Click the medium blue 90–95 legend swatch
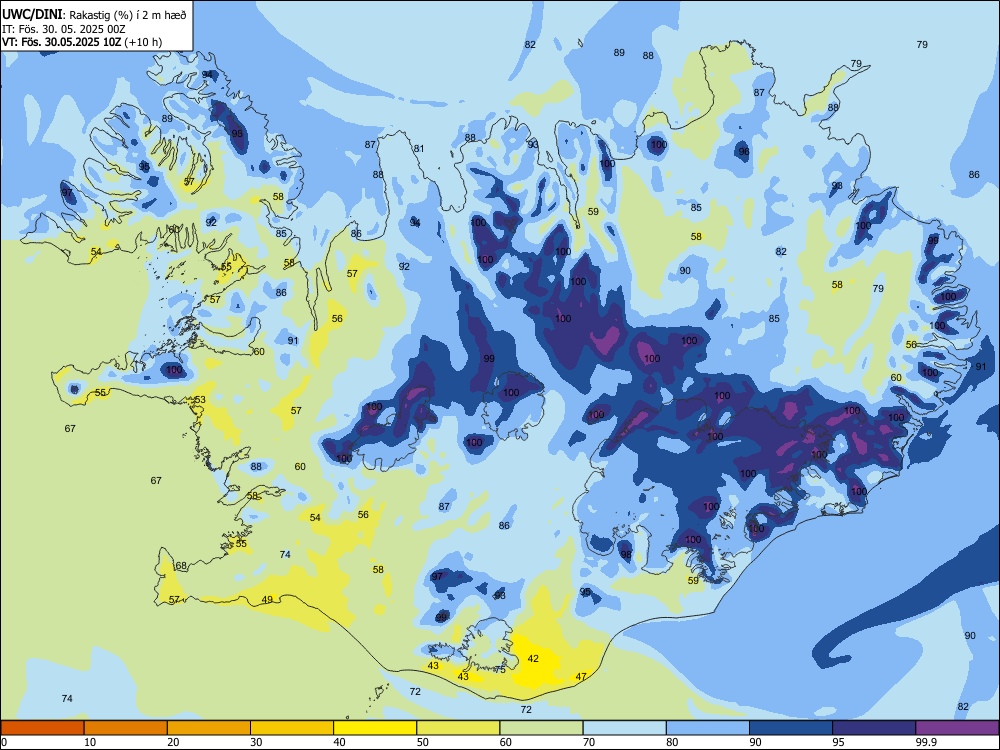Image resolution: width=1000 pixels, height=750 pixels. (791, 728)
